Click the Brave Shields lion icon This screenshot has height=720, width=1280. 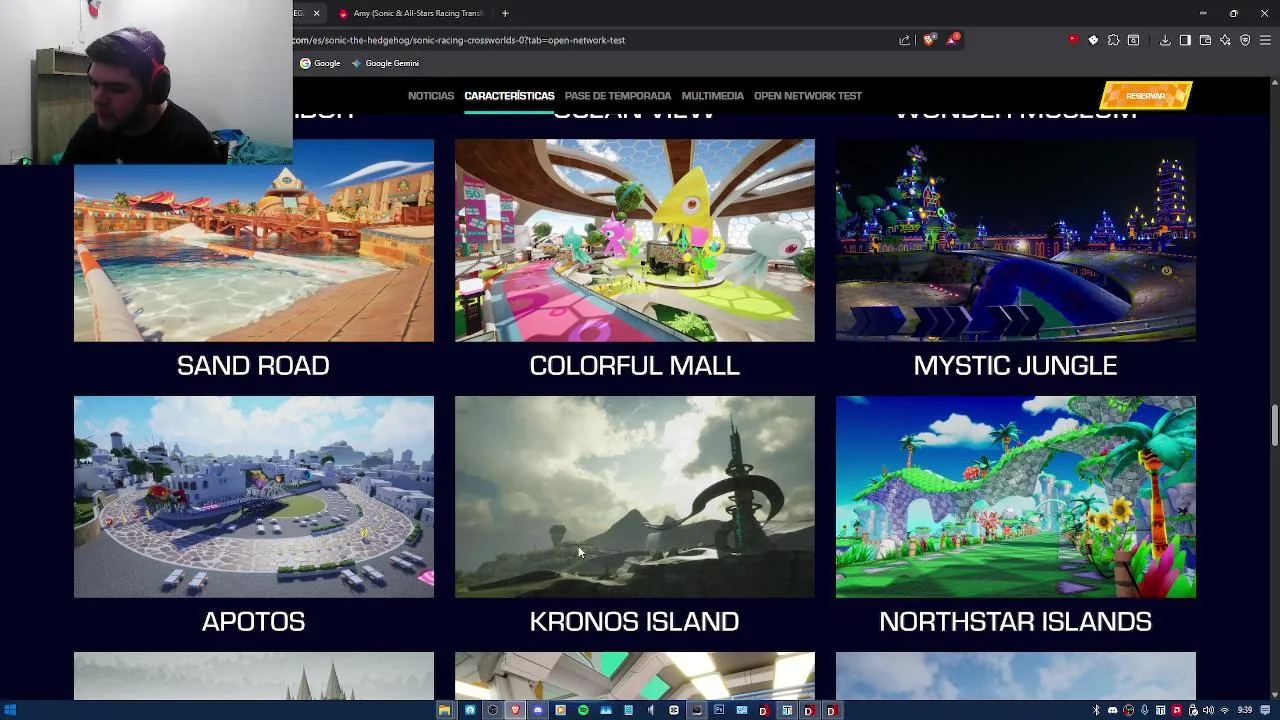tap(928, 40)
